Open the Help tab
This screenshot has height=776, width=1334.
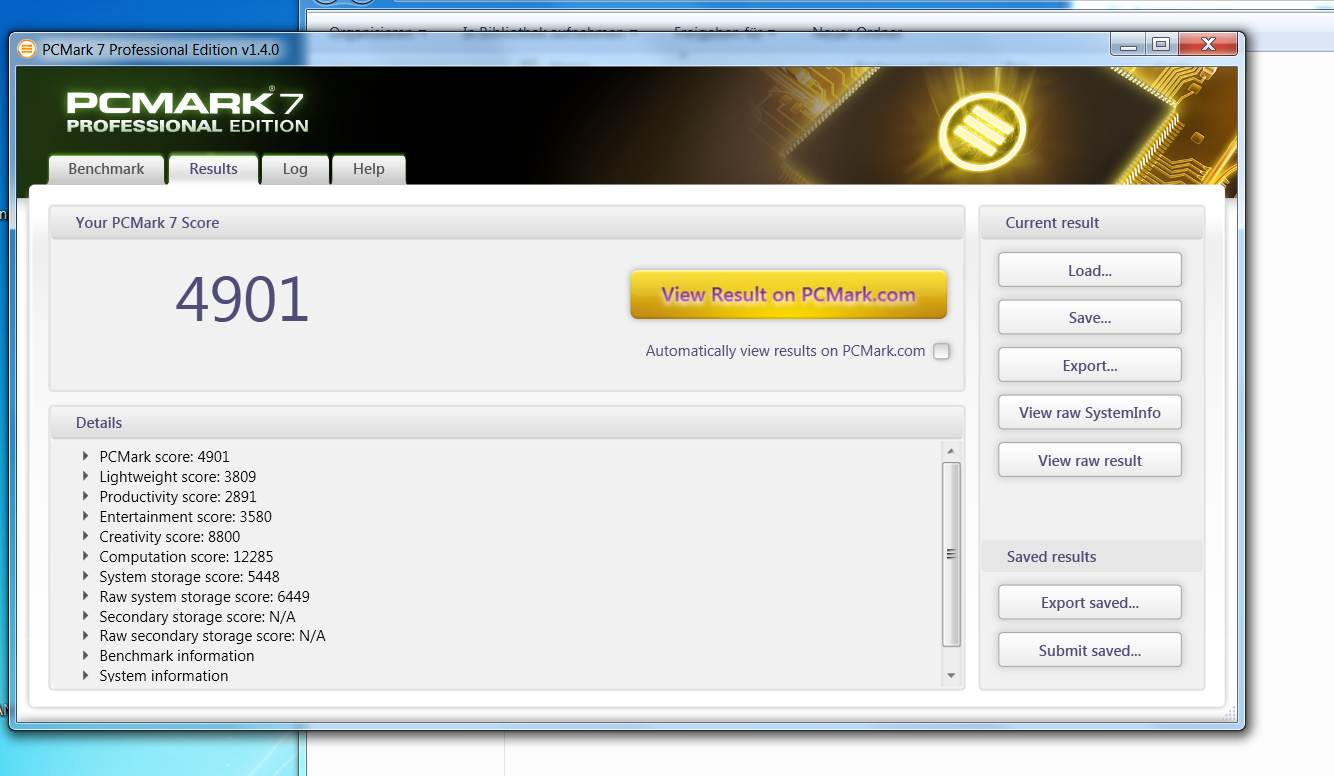tap(369, 169)
